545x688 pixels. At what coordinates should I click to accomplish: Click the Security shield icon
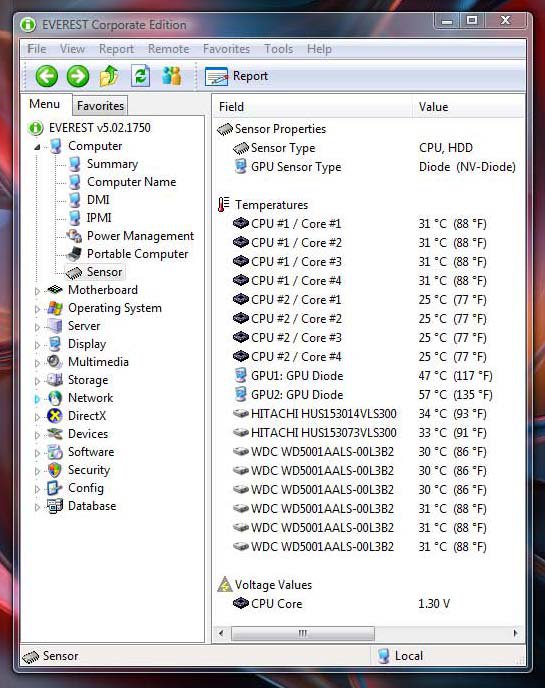point(55,469)
